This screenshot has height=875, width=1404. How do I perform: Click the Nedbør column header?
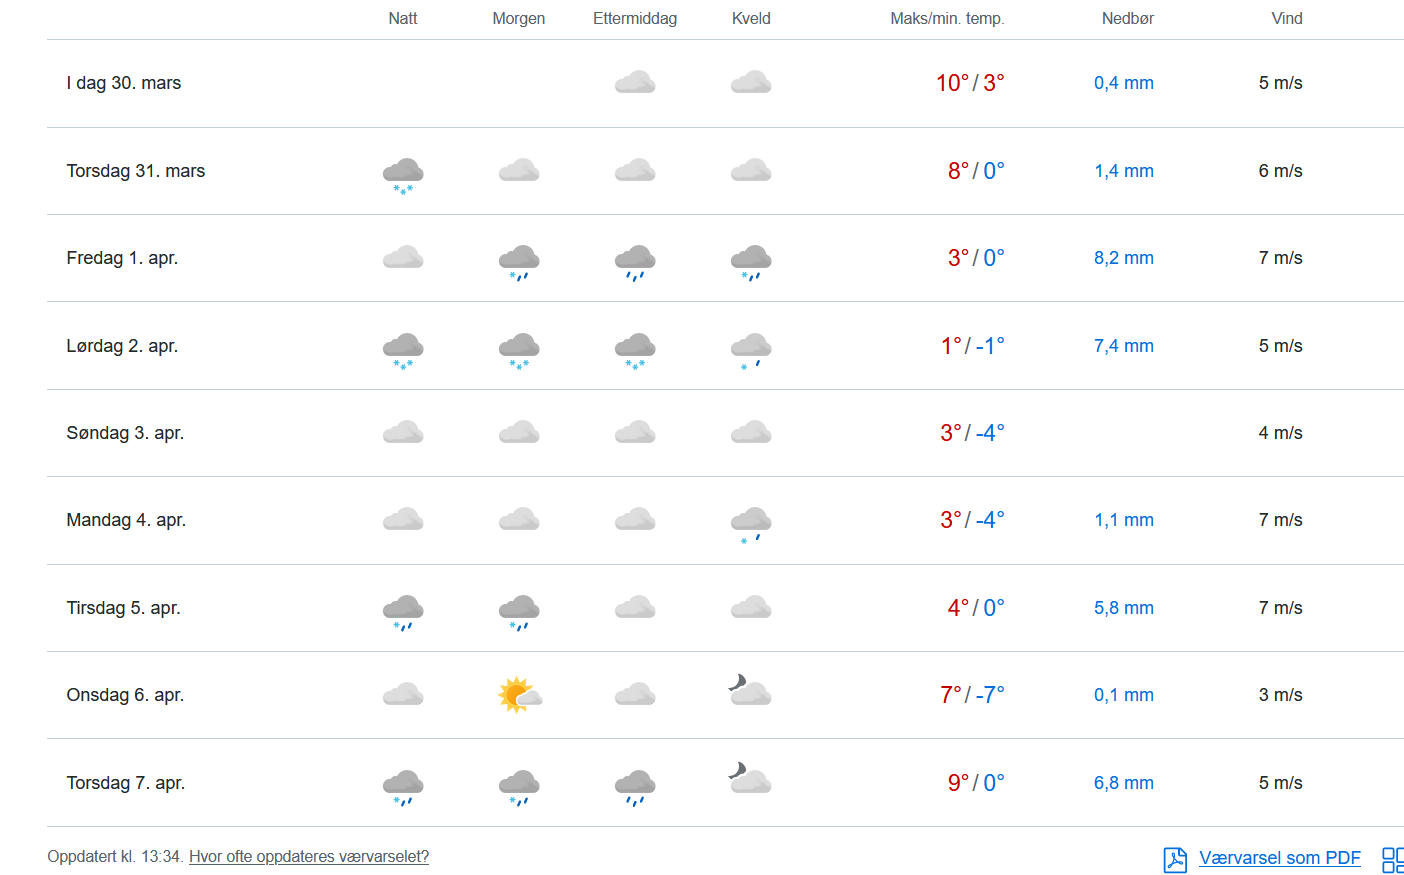[1127, 18]
